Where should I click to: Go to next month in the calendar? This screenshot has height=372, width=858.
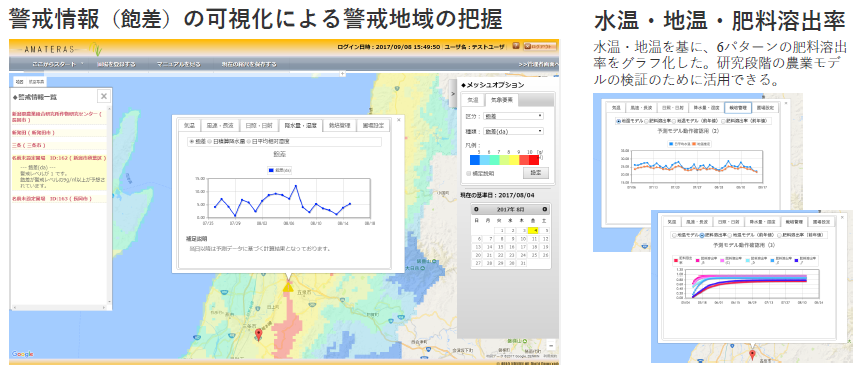[544, 210]
